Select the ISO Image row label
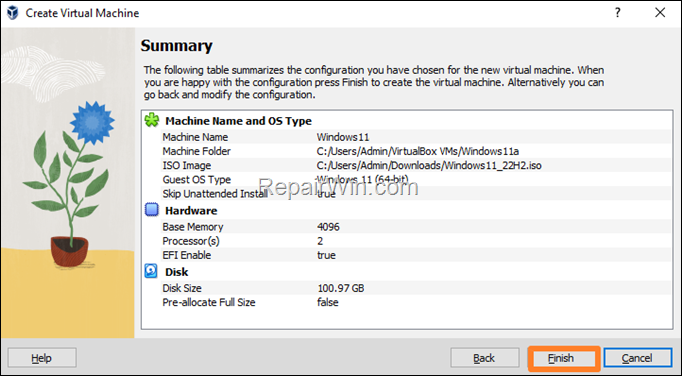This screenshot has width=682, height=376. (187, 165)
